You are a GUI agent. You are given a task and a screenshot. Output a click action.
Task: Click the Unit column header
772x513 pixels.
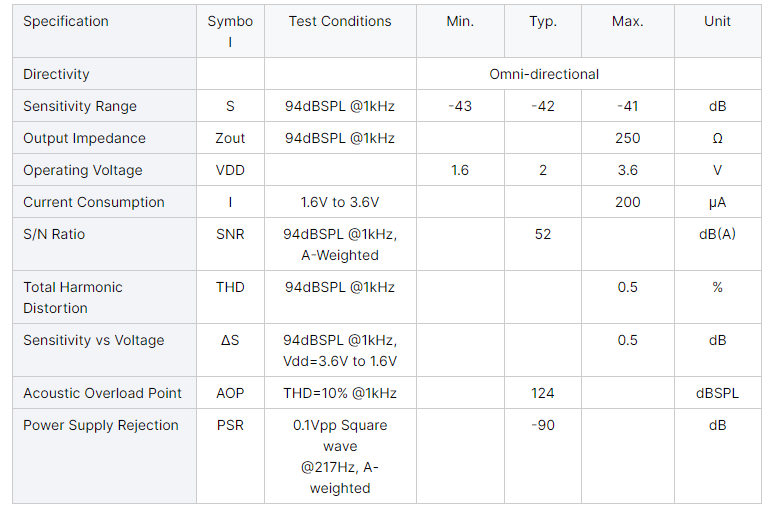coord(717,21)
